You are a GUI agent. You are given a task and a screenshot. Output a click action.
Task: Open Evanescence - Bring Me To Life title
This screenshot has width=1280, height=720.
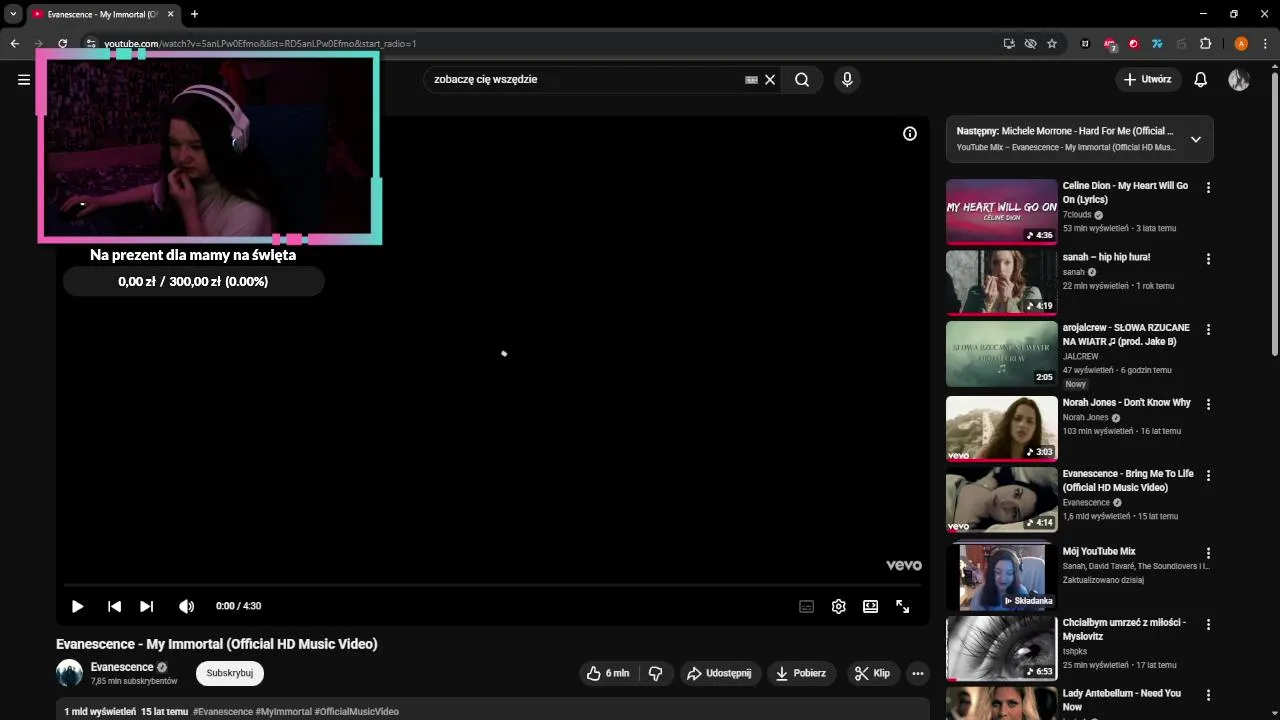pyautogui.click(x=1128, y=481)
